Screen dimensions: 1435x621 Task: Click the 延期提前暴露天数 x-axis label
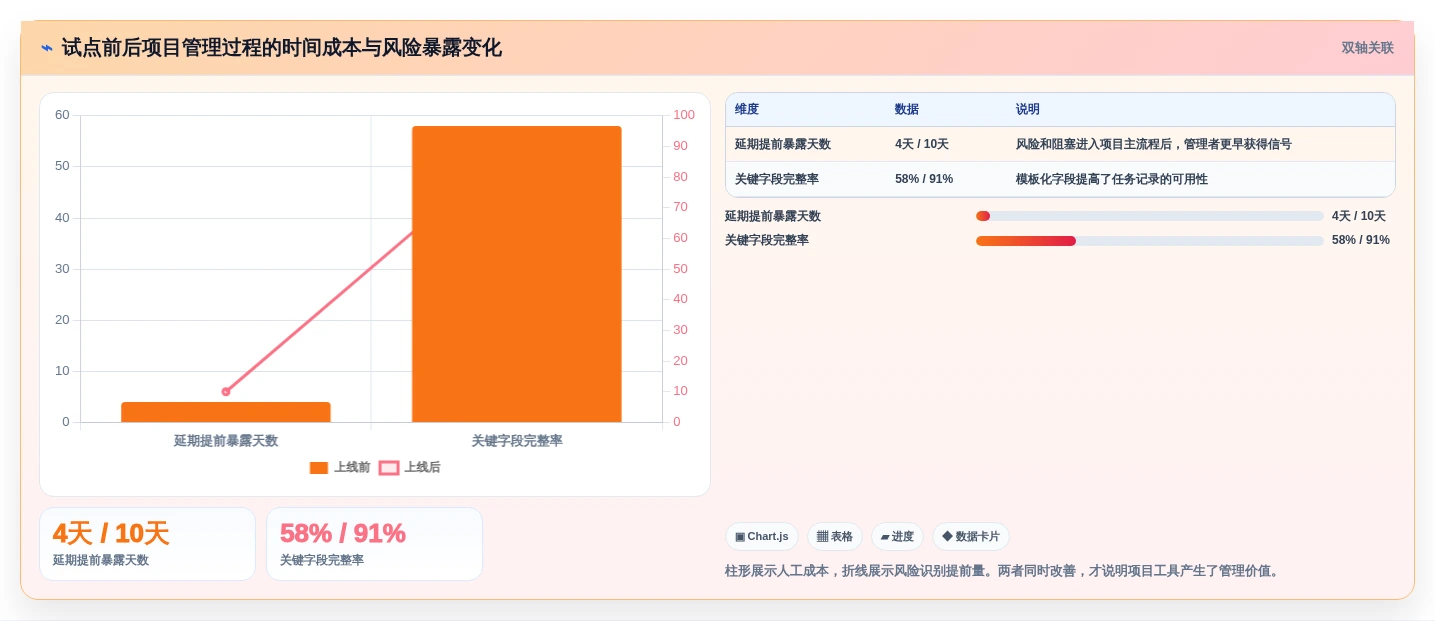[x=226, y=441]
